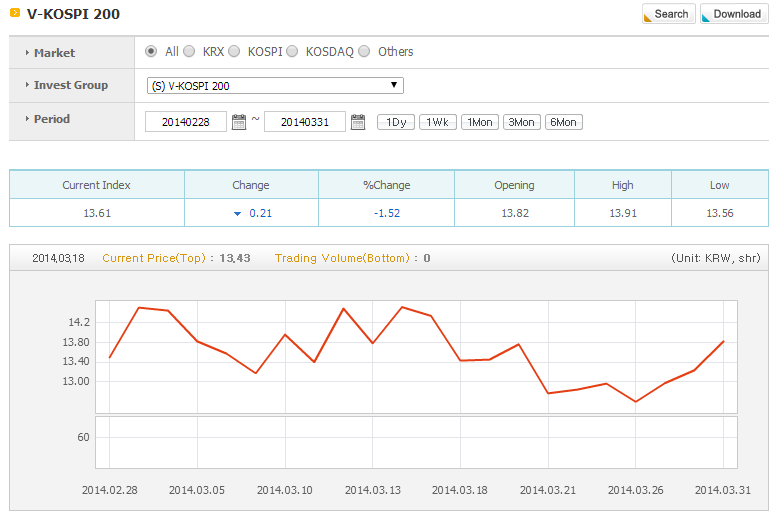Click the percent change value -1.52
This screenshot has height=518, width=777.
387,213
